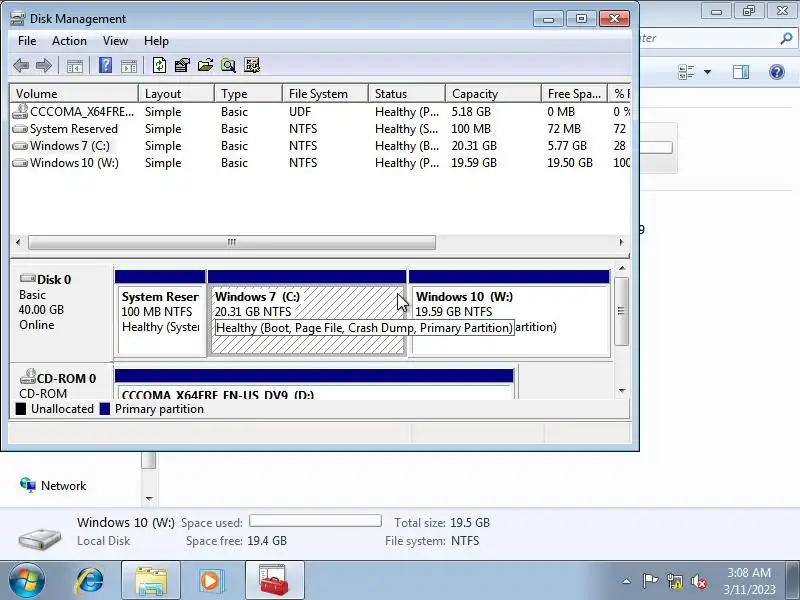
Task: Sort by the Status column header
Action: (x=407, y=94)
